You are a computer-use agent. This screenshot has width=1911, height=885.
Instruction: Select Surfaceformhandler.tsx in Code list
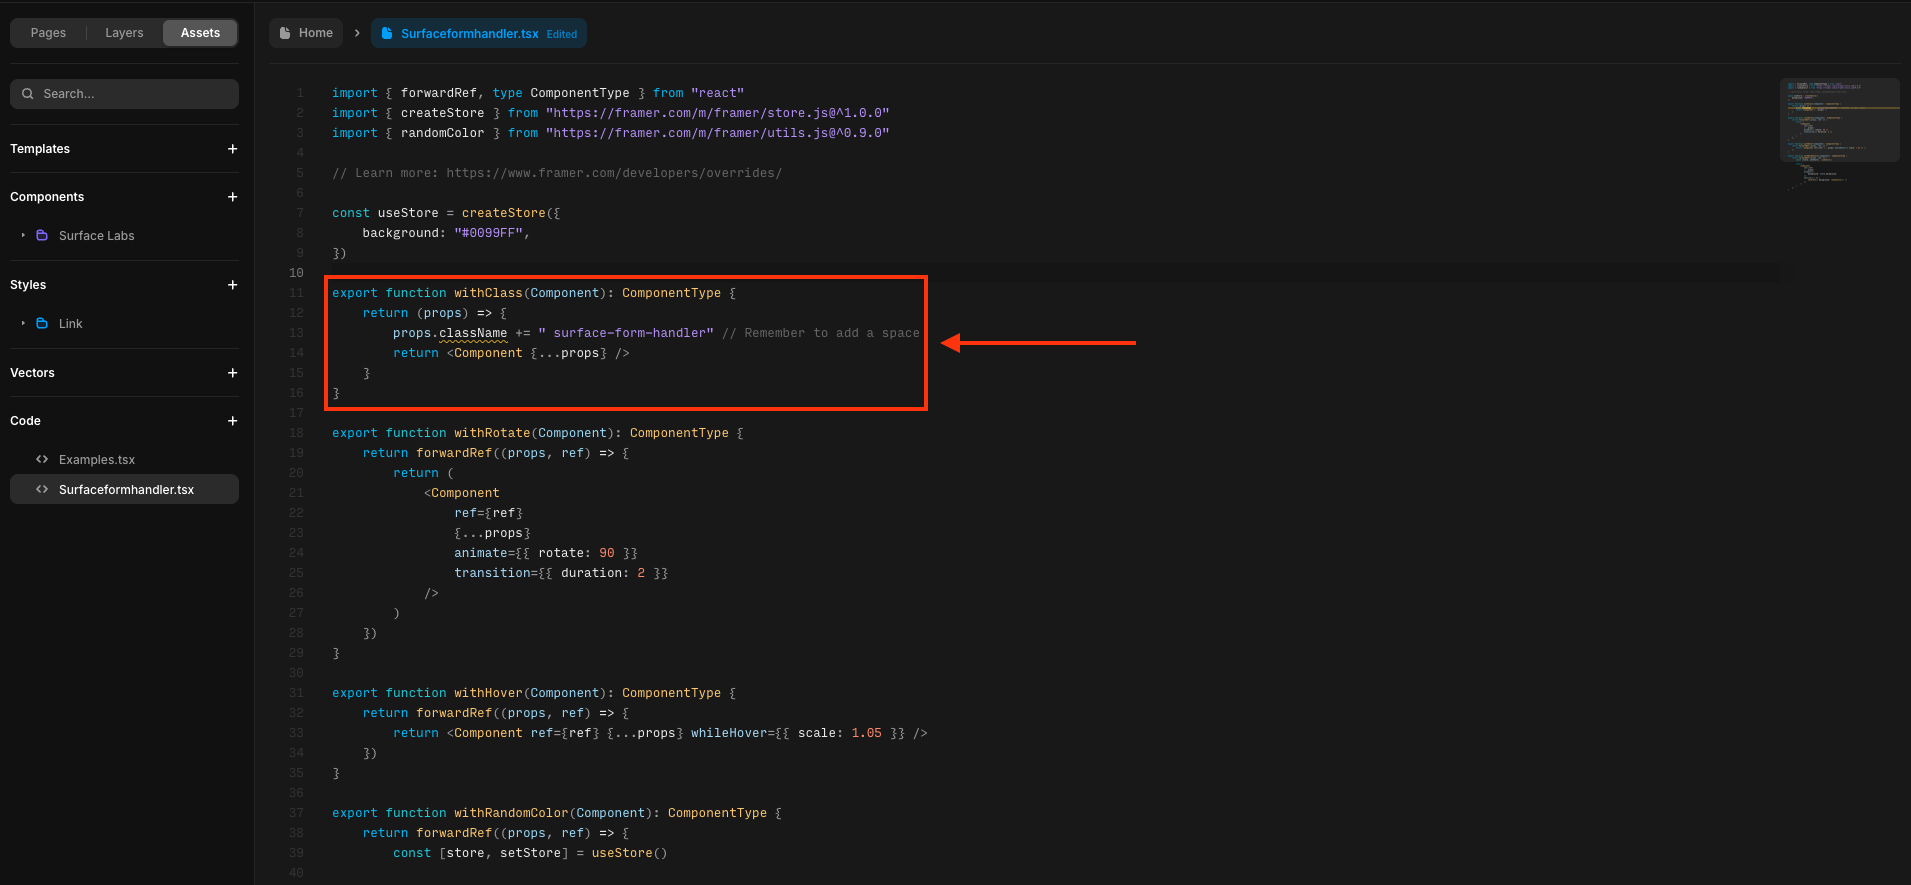coord(124,490)
